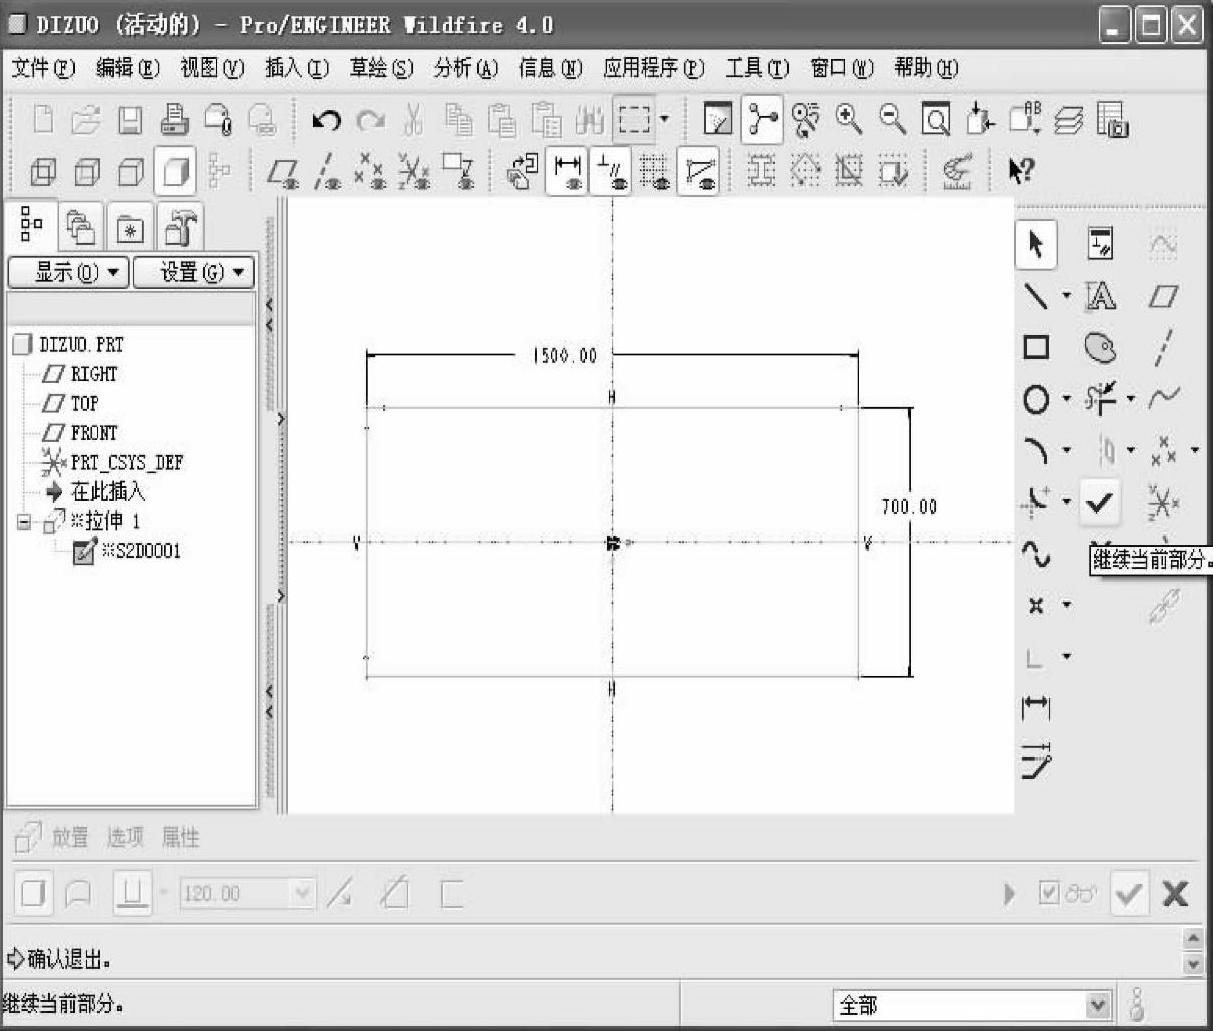Select the Text sketch tool
The width and height of the screenshot is (1213, 1031).
point(1100,296)
